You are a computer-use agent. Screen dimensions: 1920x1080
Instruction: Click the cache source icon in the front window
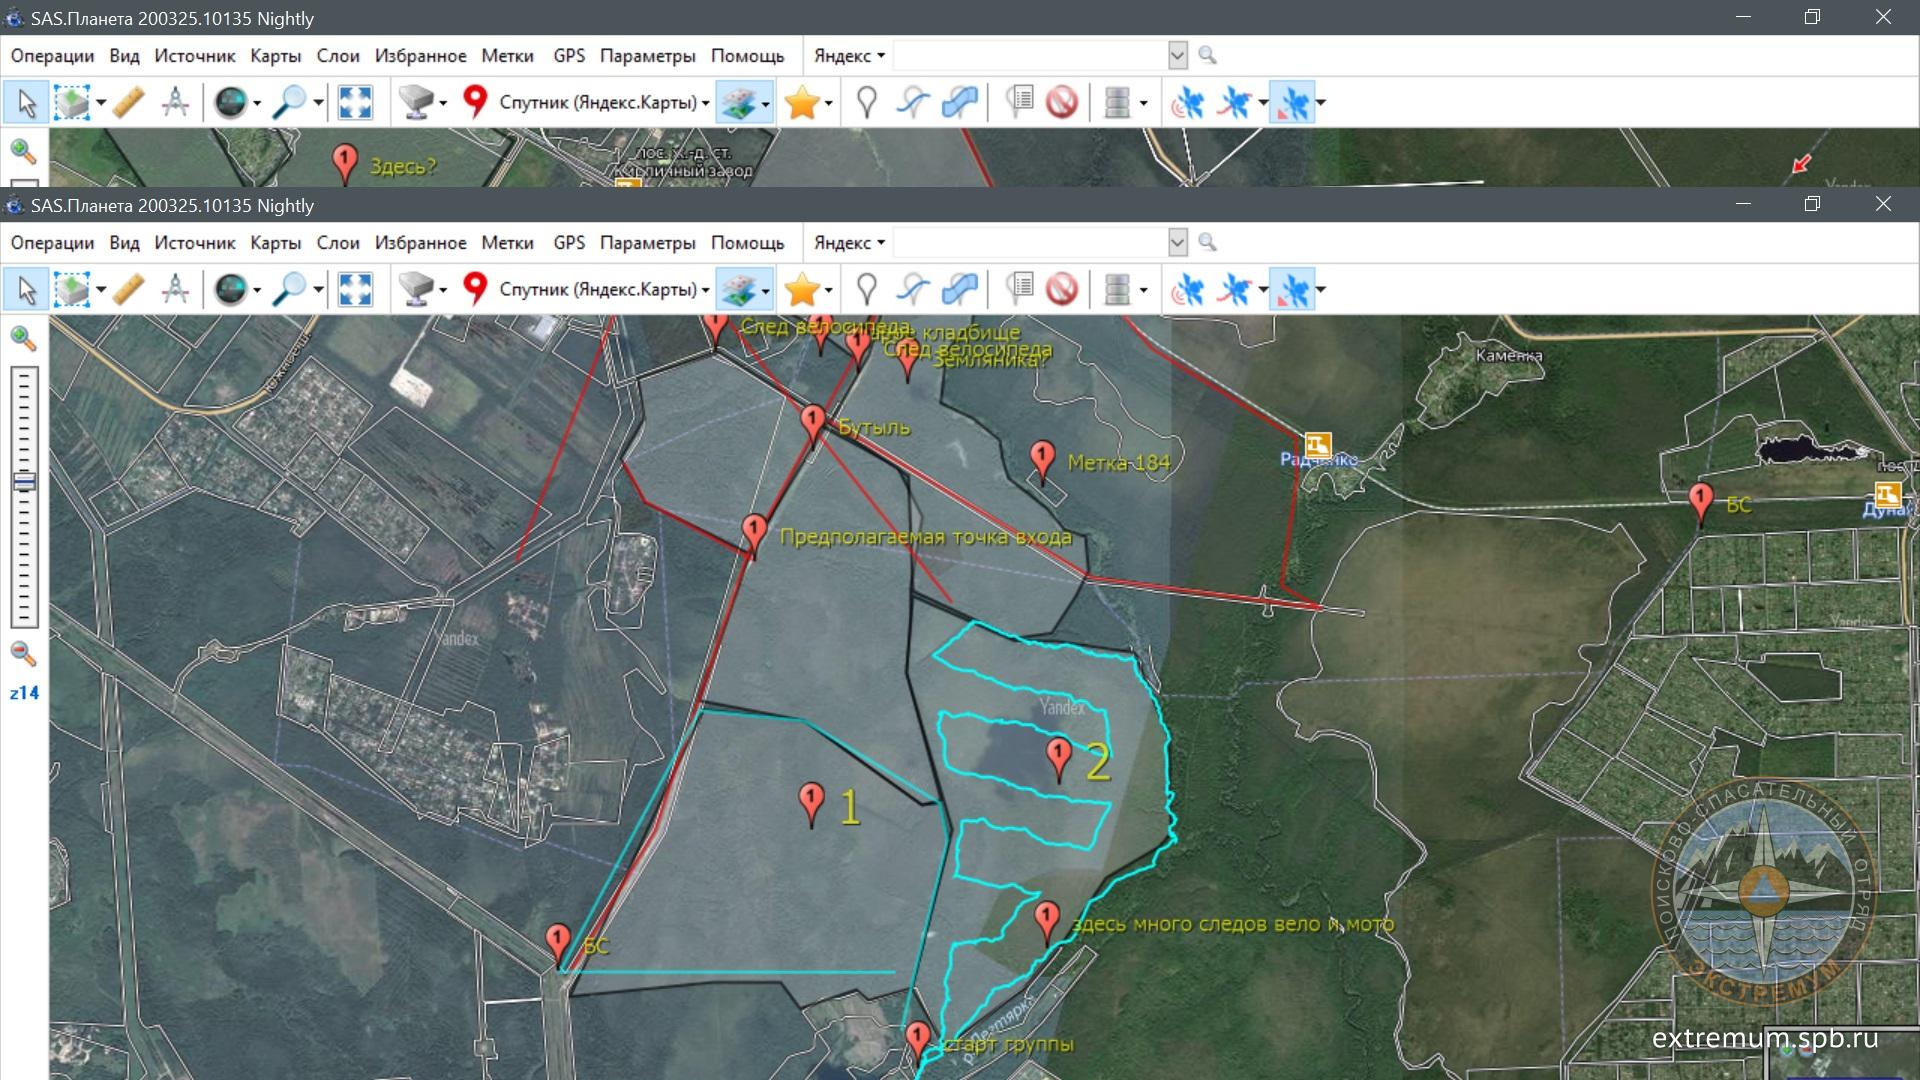pos(416,290)
